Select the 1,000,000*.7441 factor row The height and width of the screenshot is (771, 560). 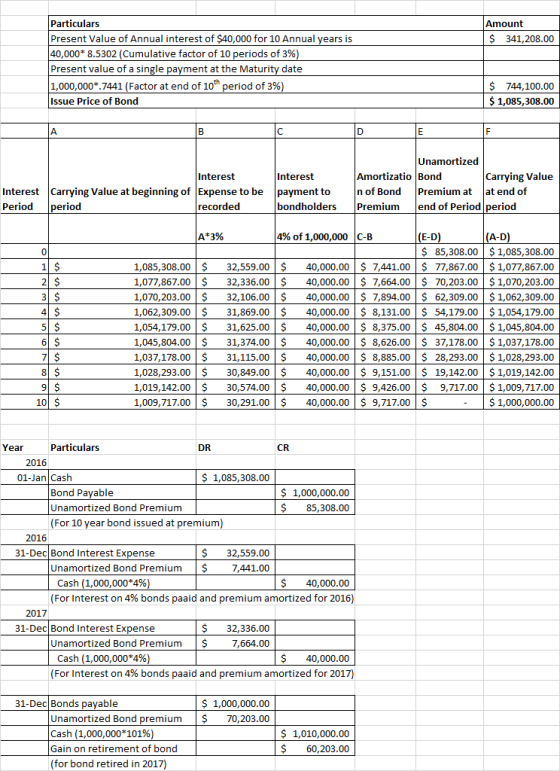point(266,86)
